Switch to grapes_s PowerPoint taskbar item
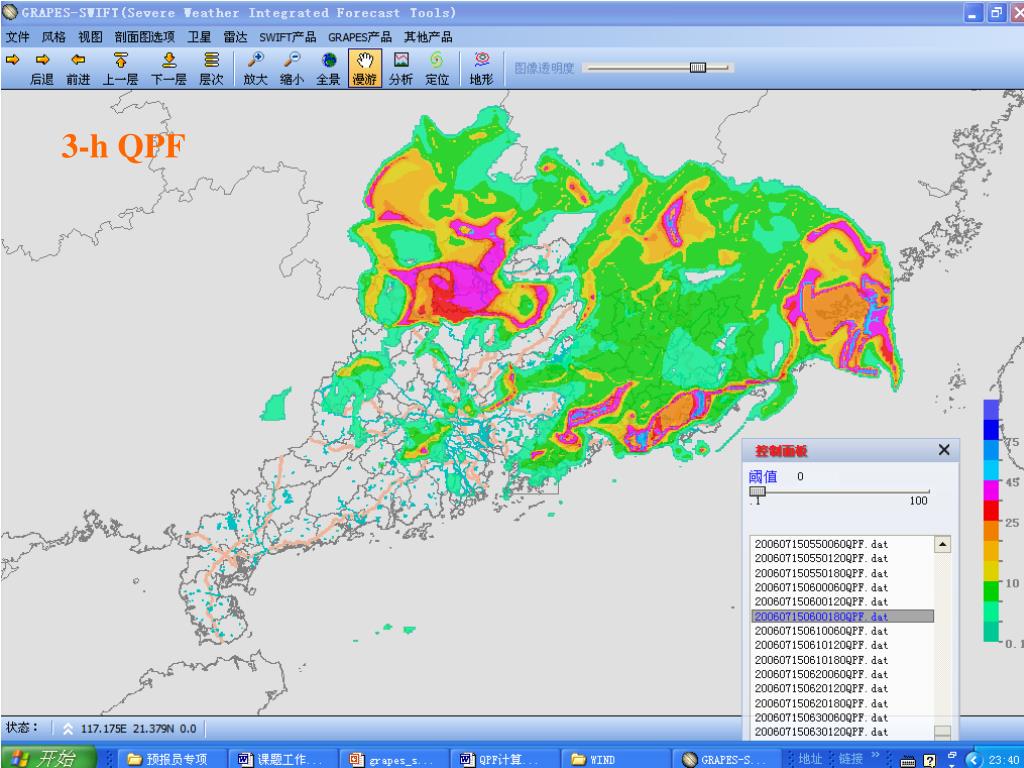The height and width of the screenshot is (768, 1024). 395,759
